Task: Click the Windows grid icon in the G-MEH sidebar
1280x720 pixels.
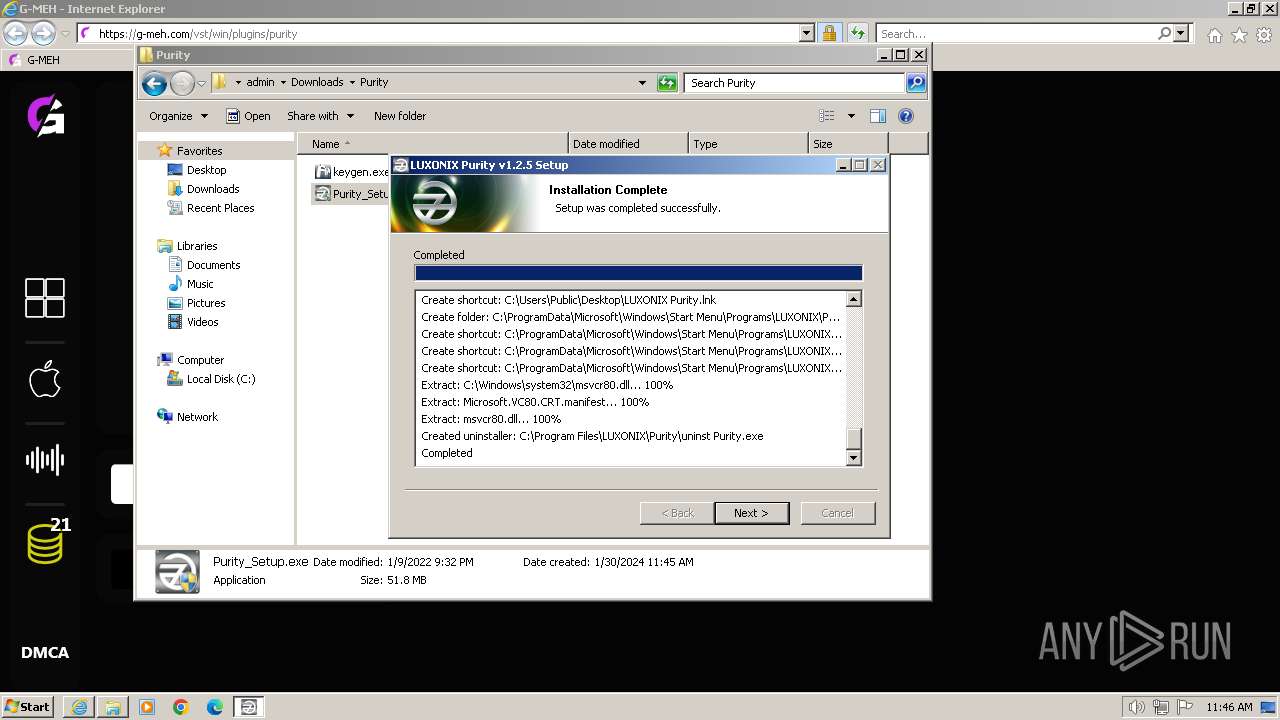Action: point(45,298)
